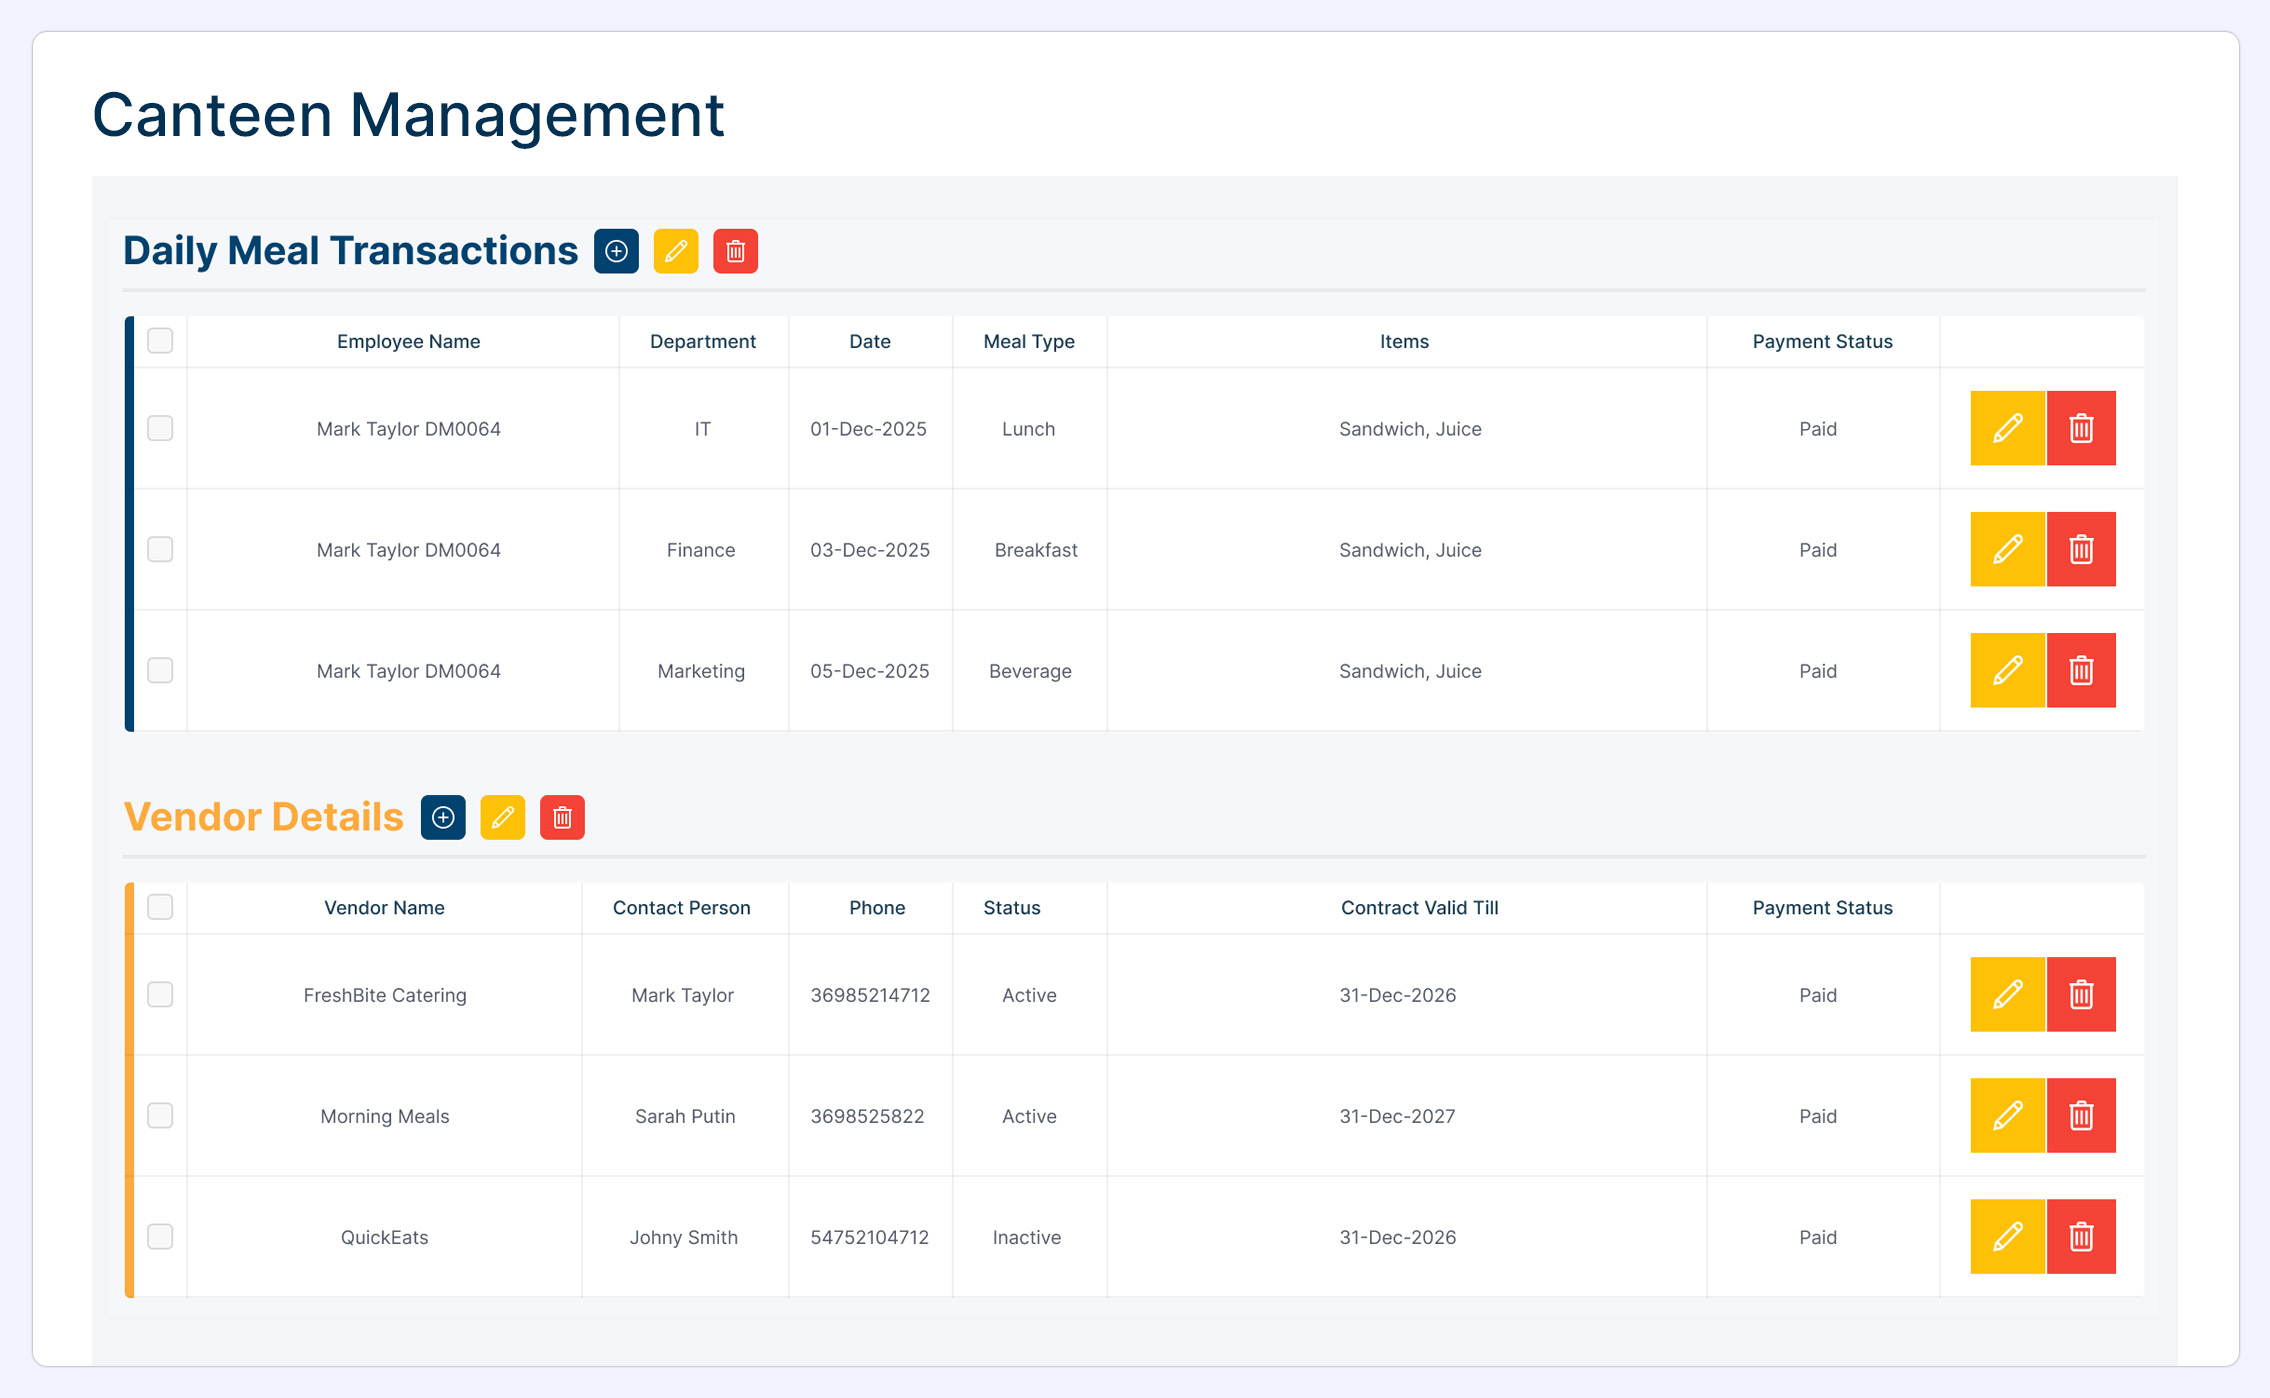Click edit icon beside Daily Meal Transactions heading

point(676,251)
